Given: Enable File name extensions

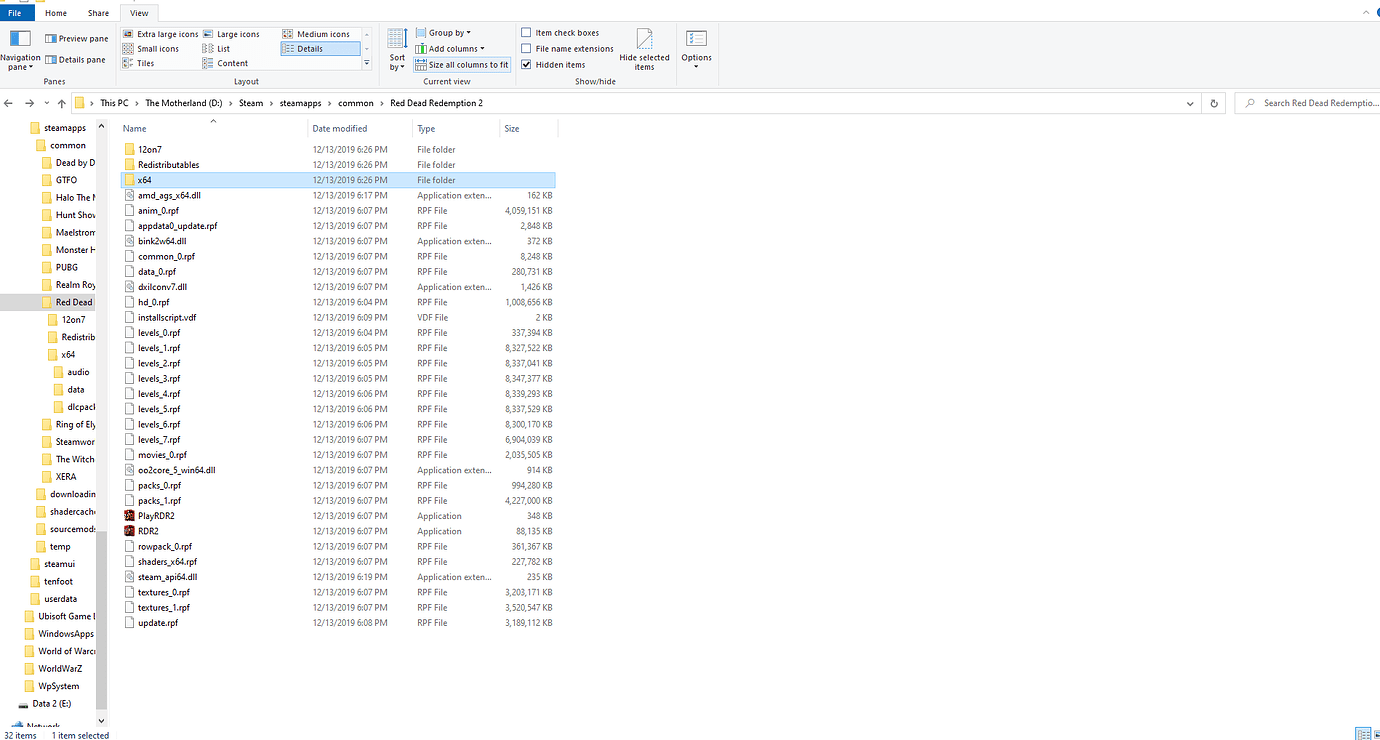Looking at the screenshot, I should coord(526,48).
